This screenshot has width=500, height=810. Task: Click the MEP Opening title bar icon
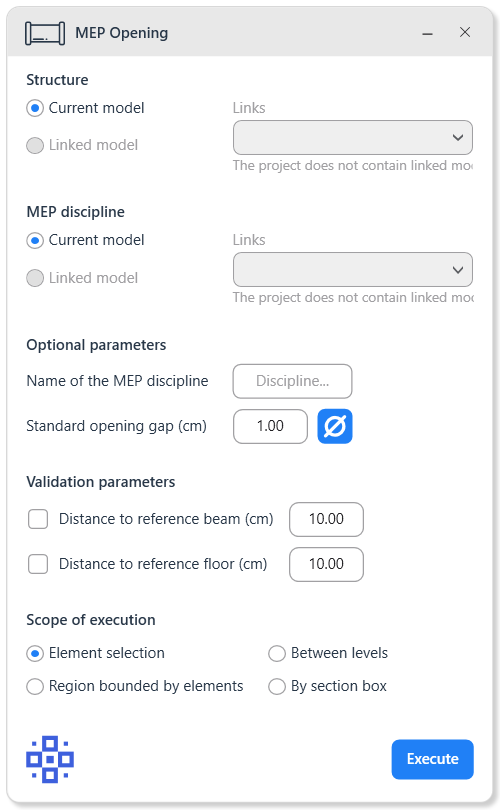click(45, 33)
